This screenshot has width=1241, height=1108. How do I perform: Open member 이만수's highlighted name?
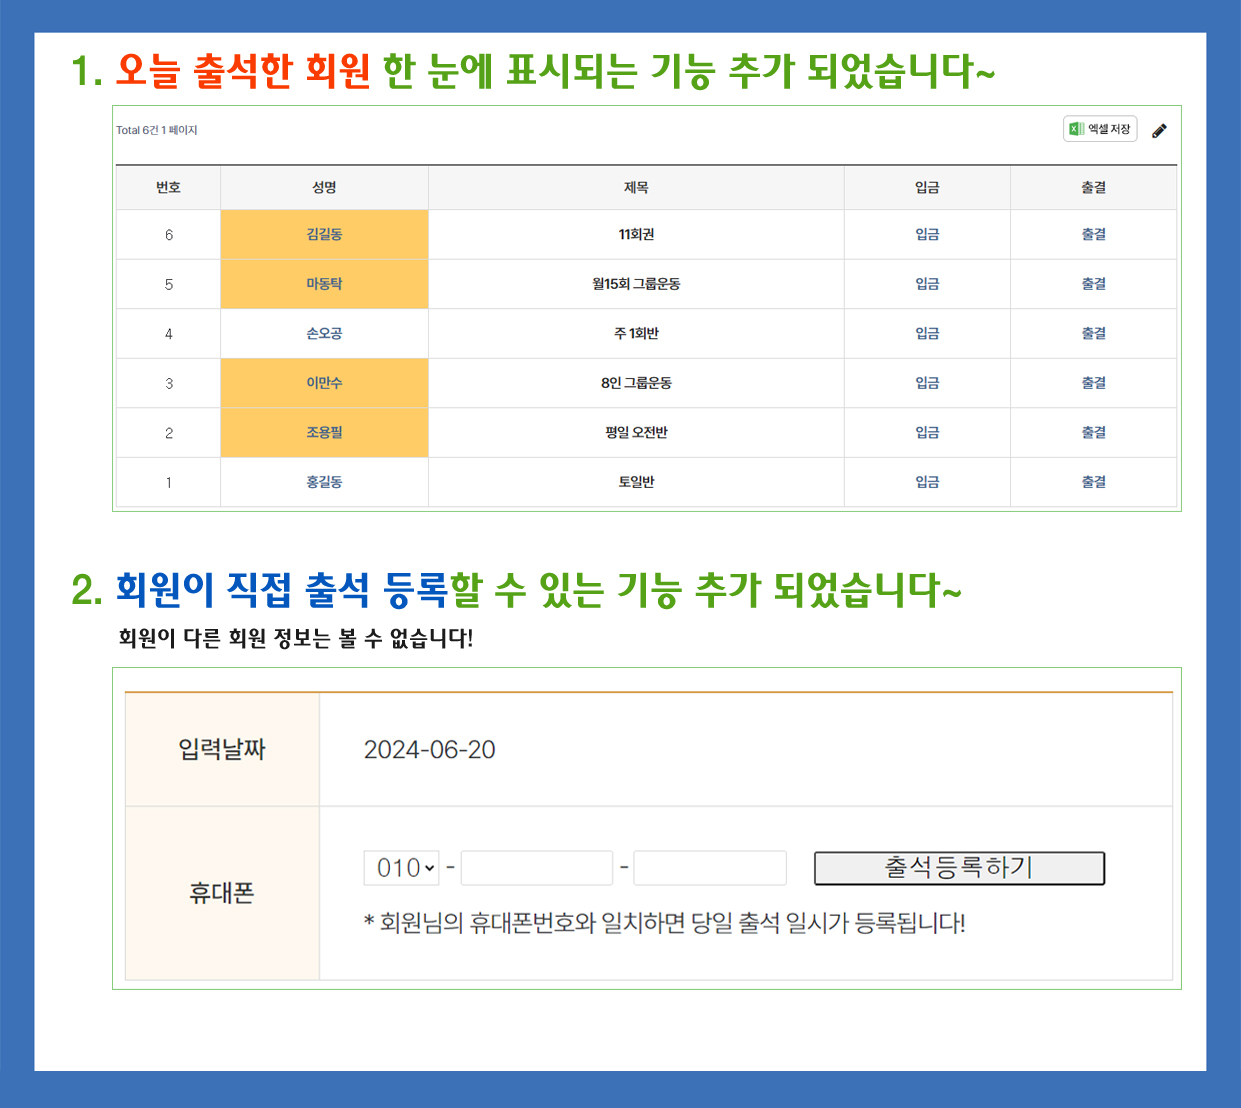point(324,383)
